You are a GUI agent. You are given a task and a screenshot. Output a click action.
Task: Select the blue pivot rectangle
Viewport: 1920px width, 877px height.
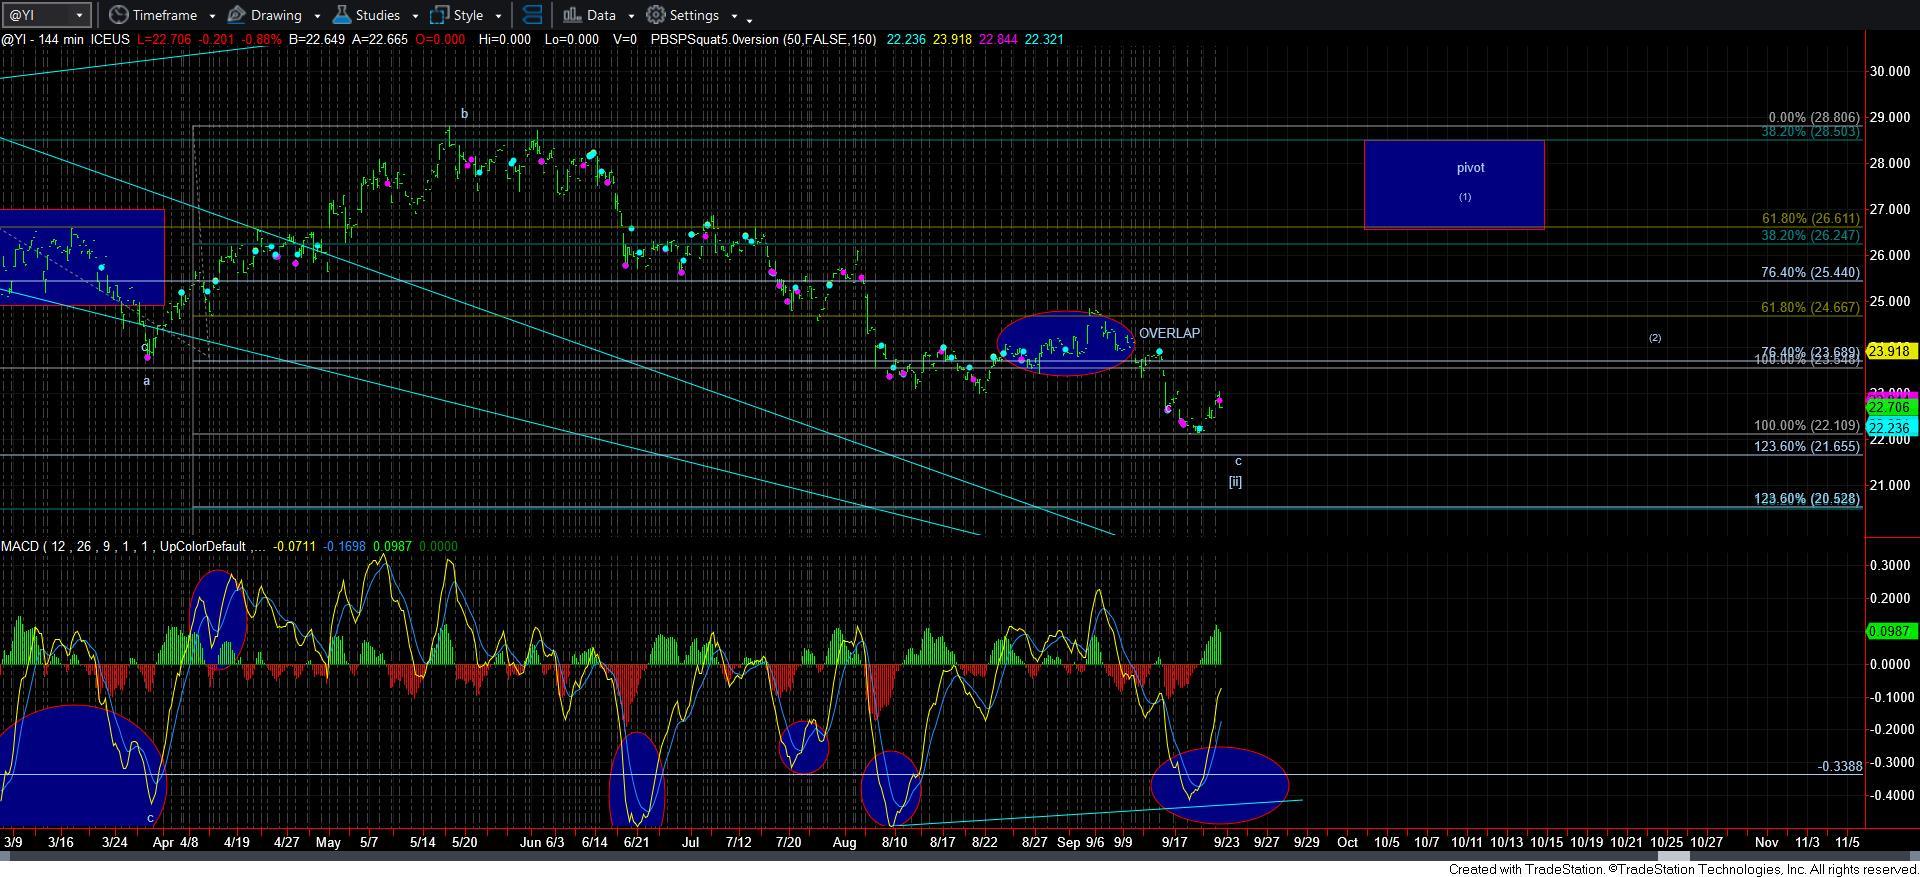tap(1453, 185)
